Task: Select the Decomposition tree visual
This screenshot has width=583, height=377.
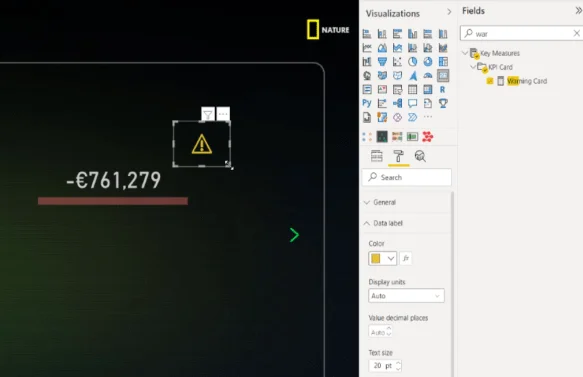Action: [x=397, y=103]
